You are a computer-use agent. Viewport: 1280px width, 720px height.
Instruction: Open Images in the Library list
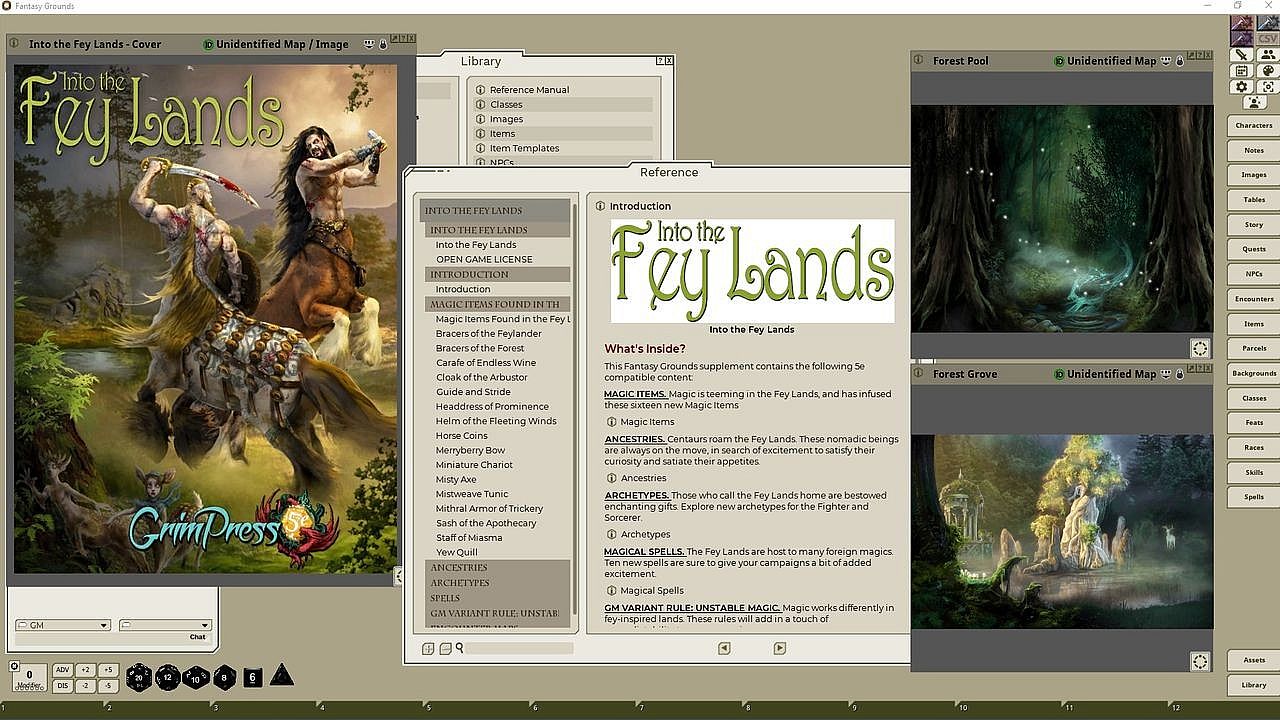[506, 119]
